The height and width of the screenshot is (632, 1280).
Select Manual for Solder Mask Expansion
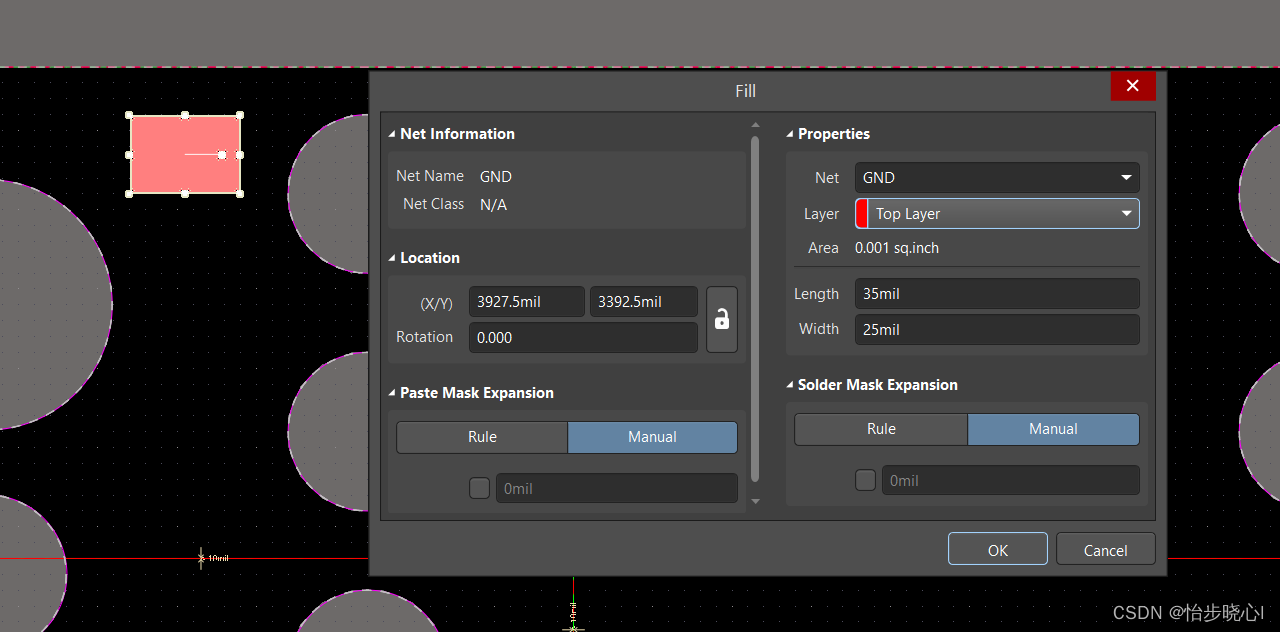1053,429
